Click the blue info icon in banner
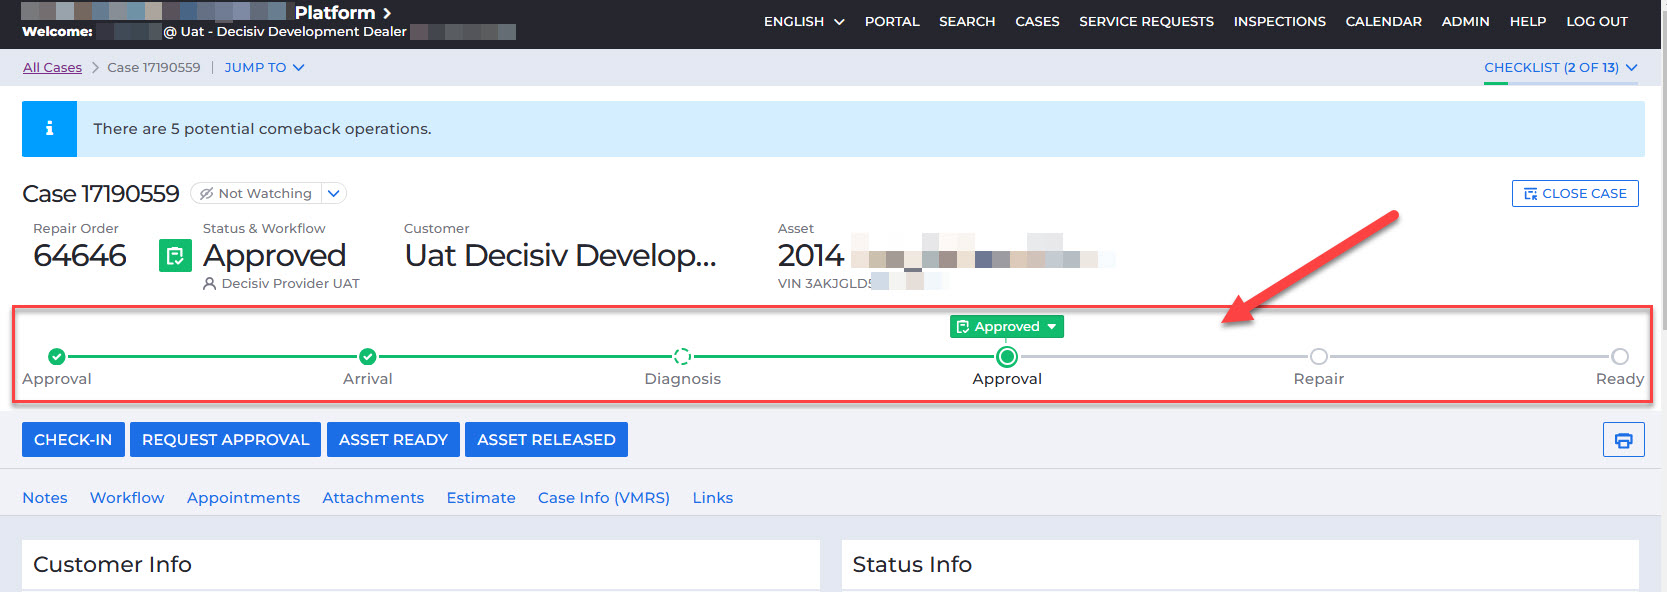The width and height of the screenshot is (1667, 592). (49, 129)
